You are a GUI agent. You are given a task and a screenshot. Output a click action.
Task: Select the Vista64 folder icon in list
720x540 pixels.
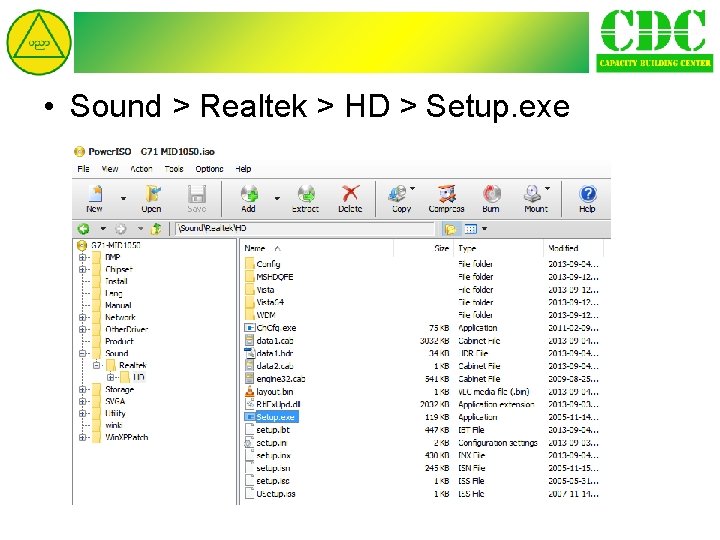pos(249,302)
